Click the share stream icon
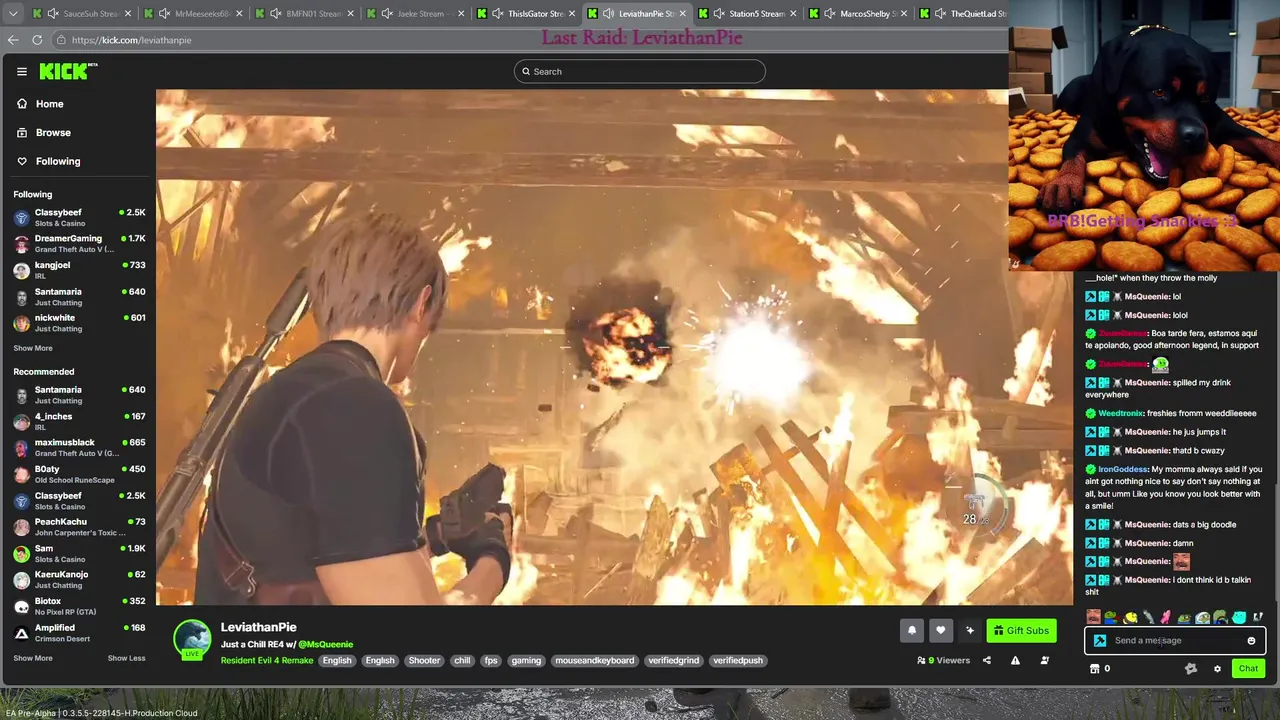The height and width of the screenshot is (720, 1280). (986, 660)
